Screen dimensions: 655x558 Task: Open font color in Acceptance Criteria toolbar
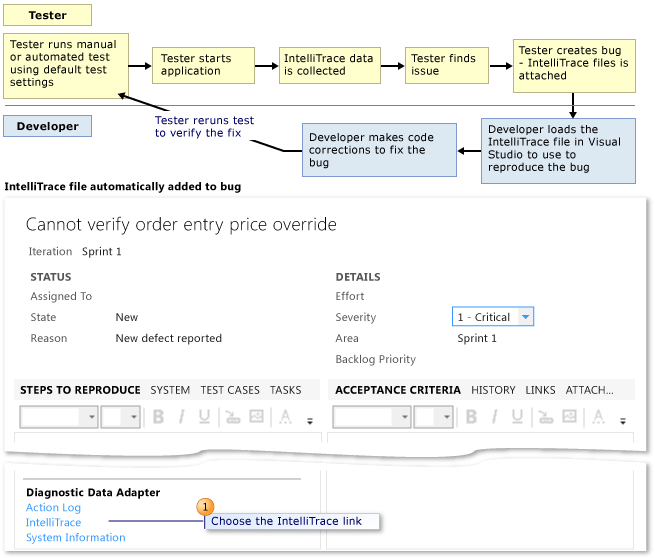[599, 416]
